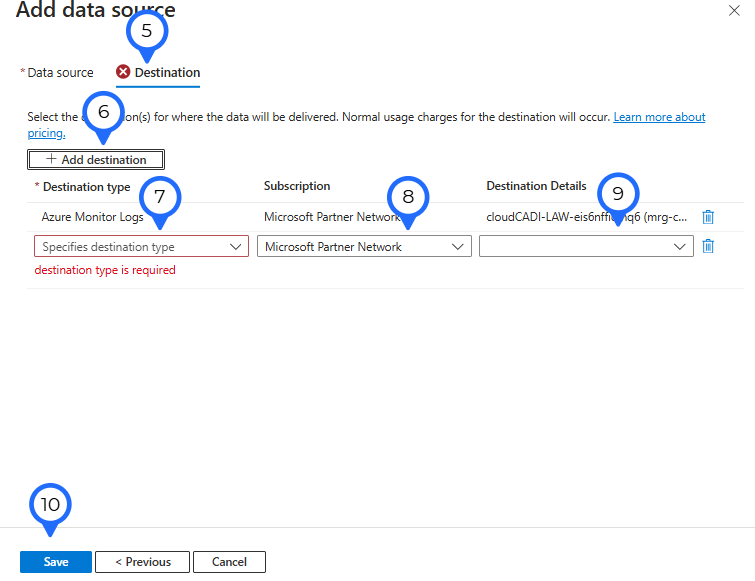Delete the Azure Monitor Logs destination row

pos(708,217)
